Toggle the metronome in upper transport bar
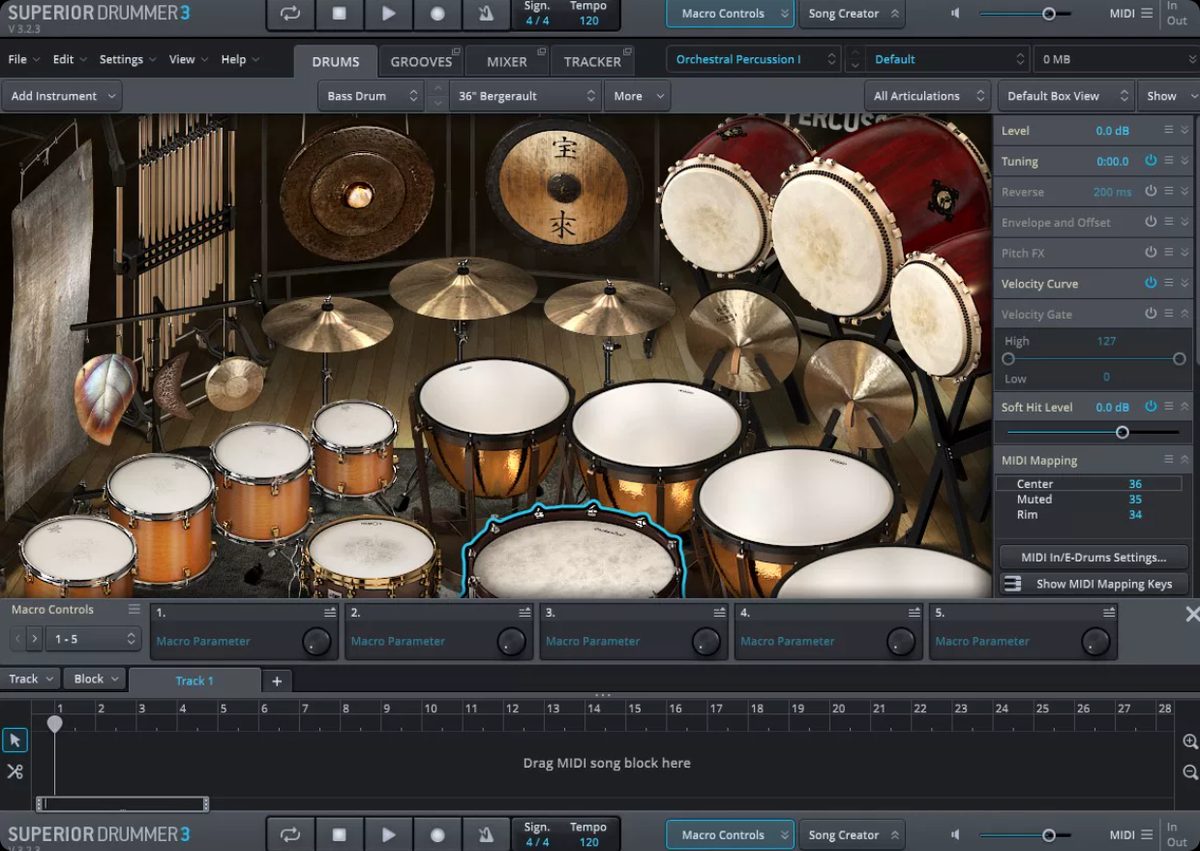Viewport: 1200px width, 851px height. click(486, 14)
